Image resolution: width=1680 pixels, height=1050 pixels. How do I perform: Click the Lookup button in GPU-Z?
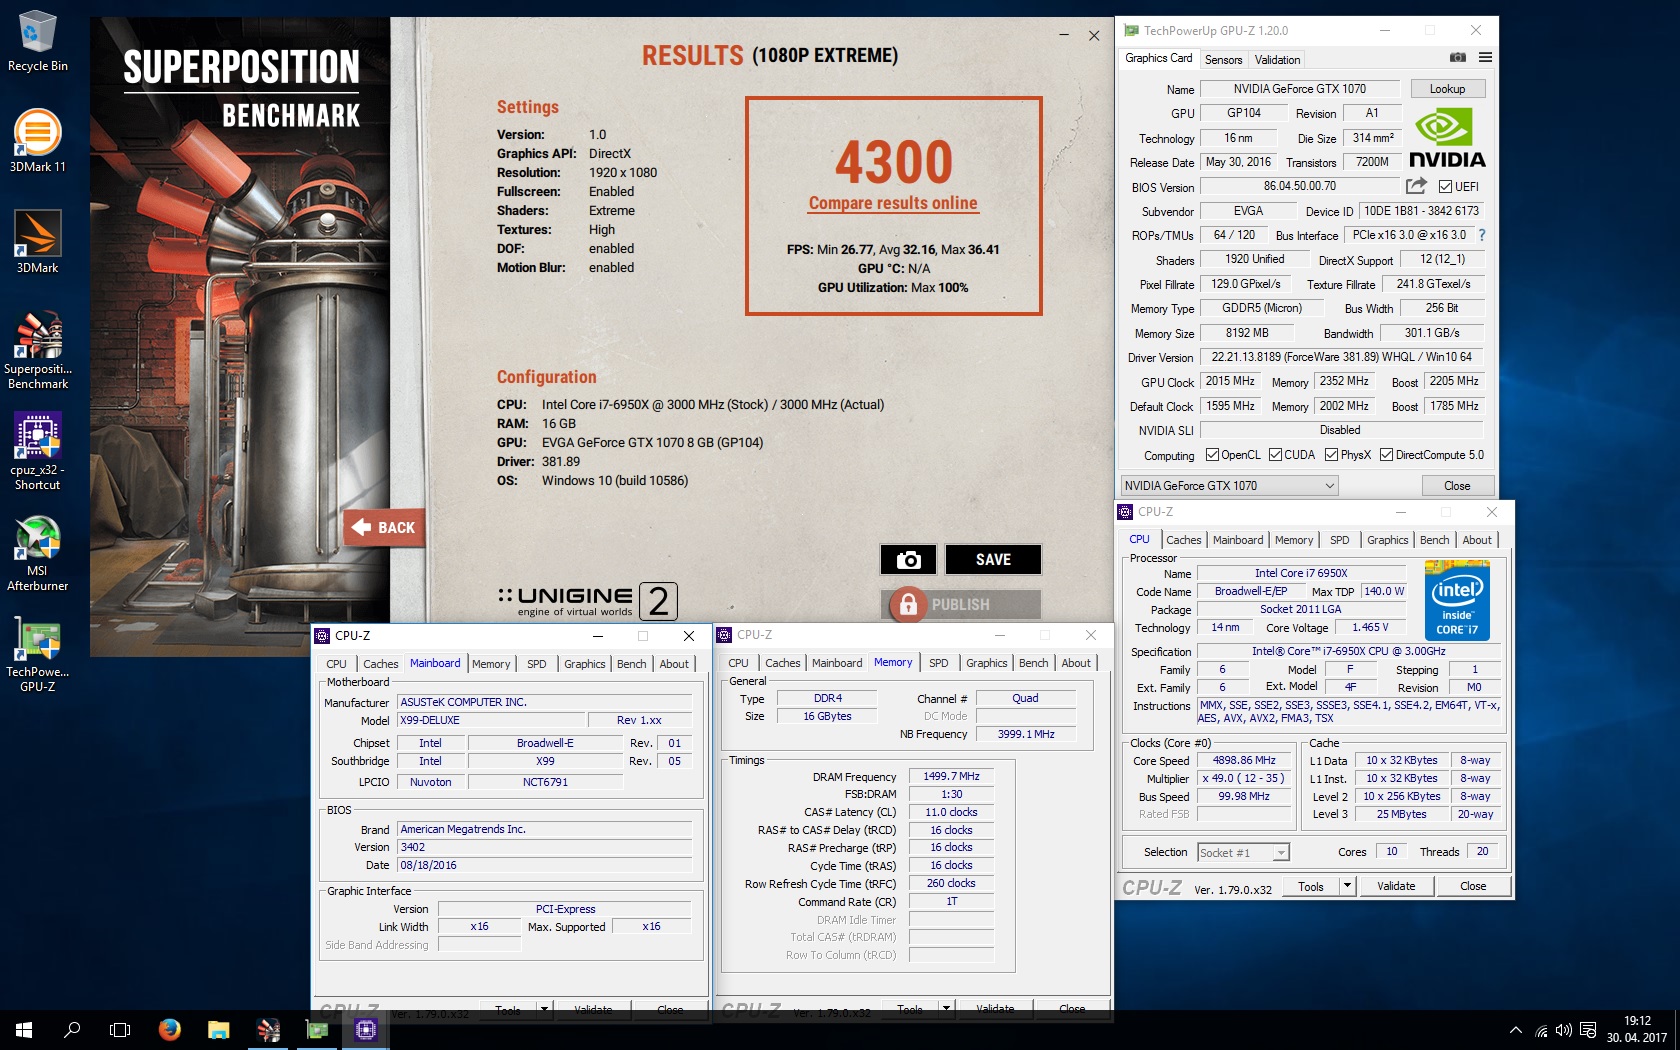1447,89
